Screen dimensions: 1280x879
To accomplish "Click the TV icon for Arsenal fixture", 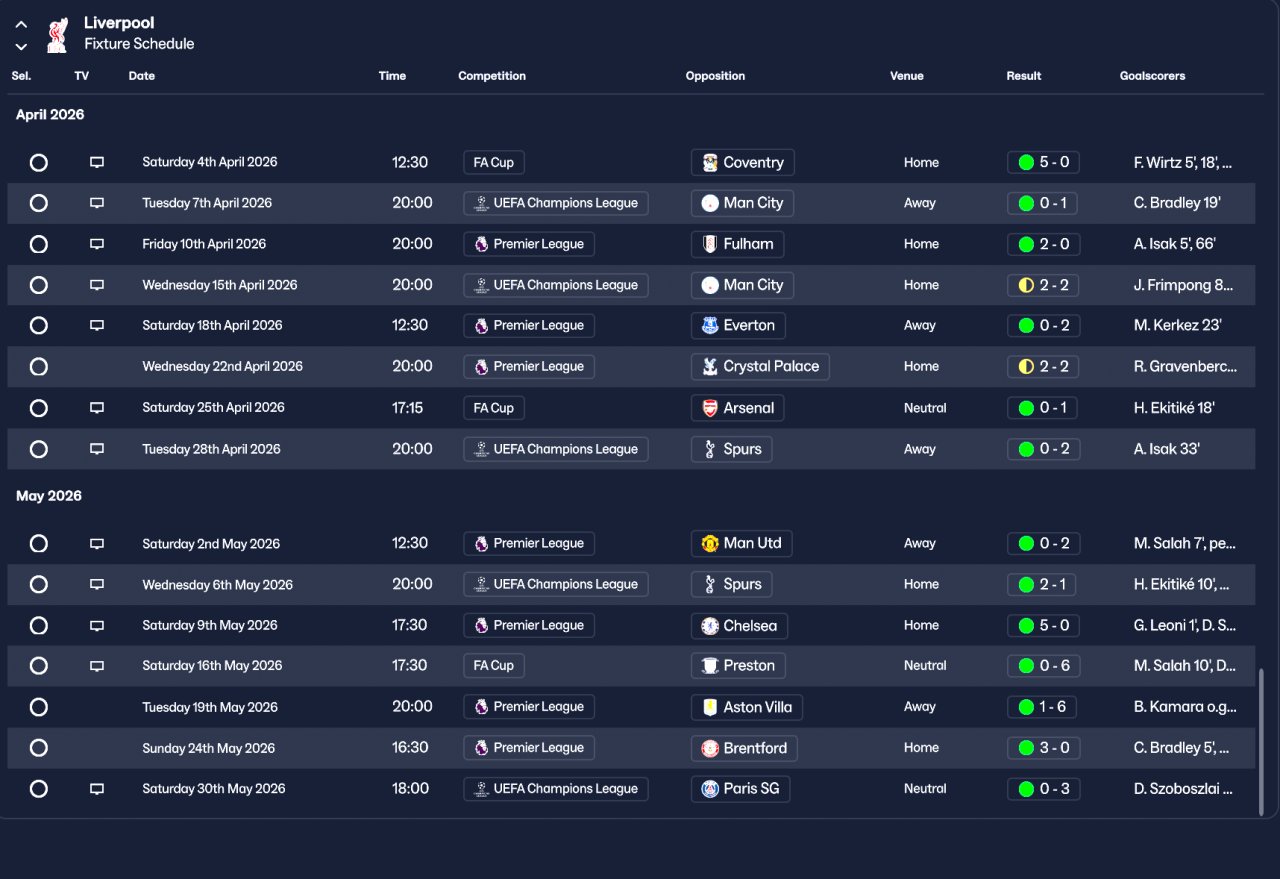I will click(x=97, y=408).
